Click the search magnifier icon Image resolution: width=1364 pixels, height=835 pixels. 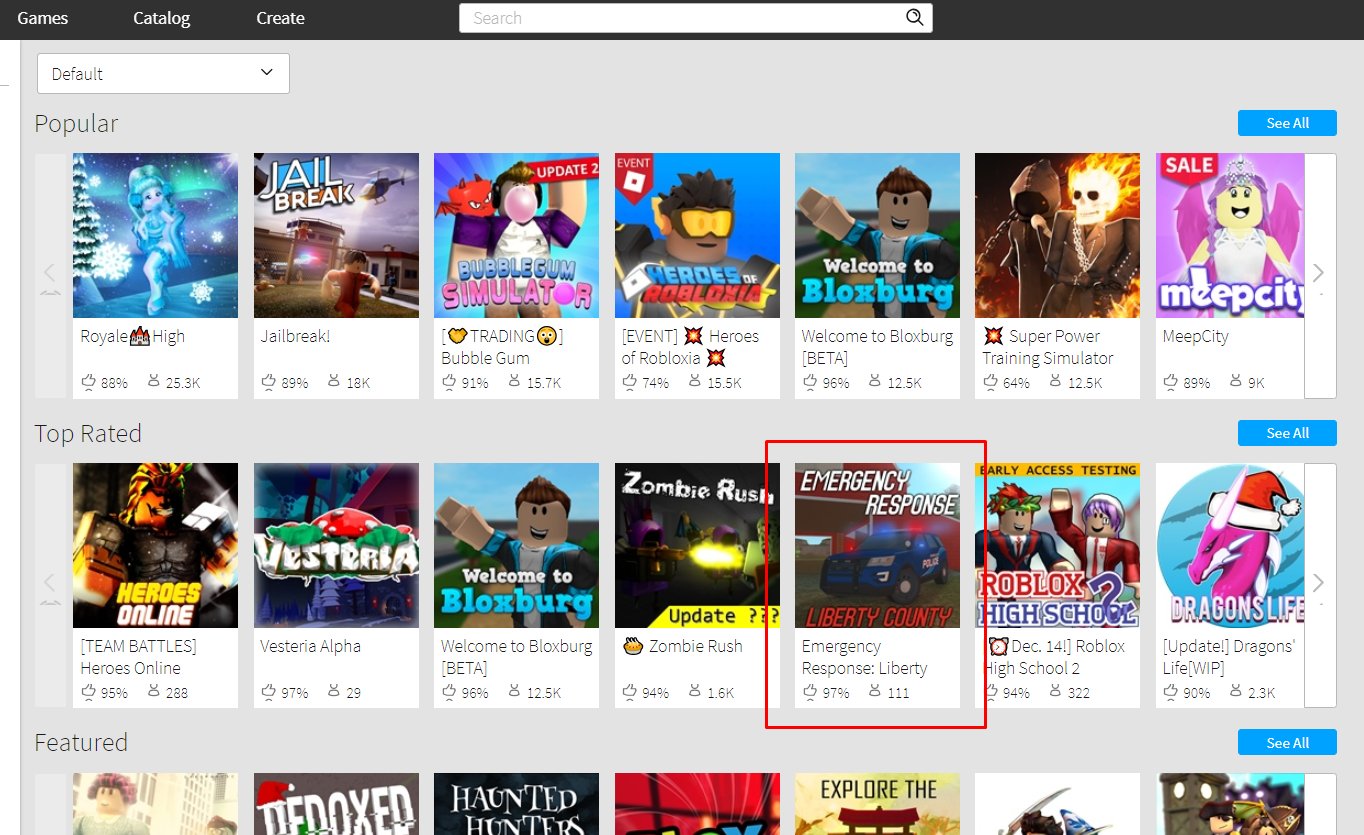tap(914, 17)
